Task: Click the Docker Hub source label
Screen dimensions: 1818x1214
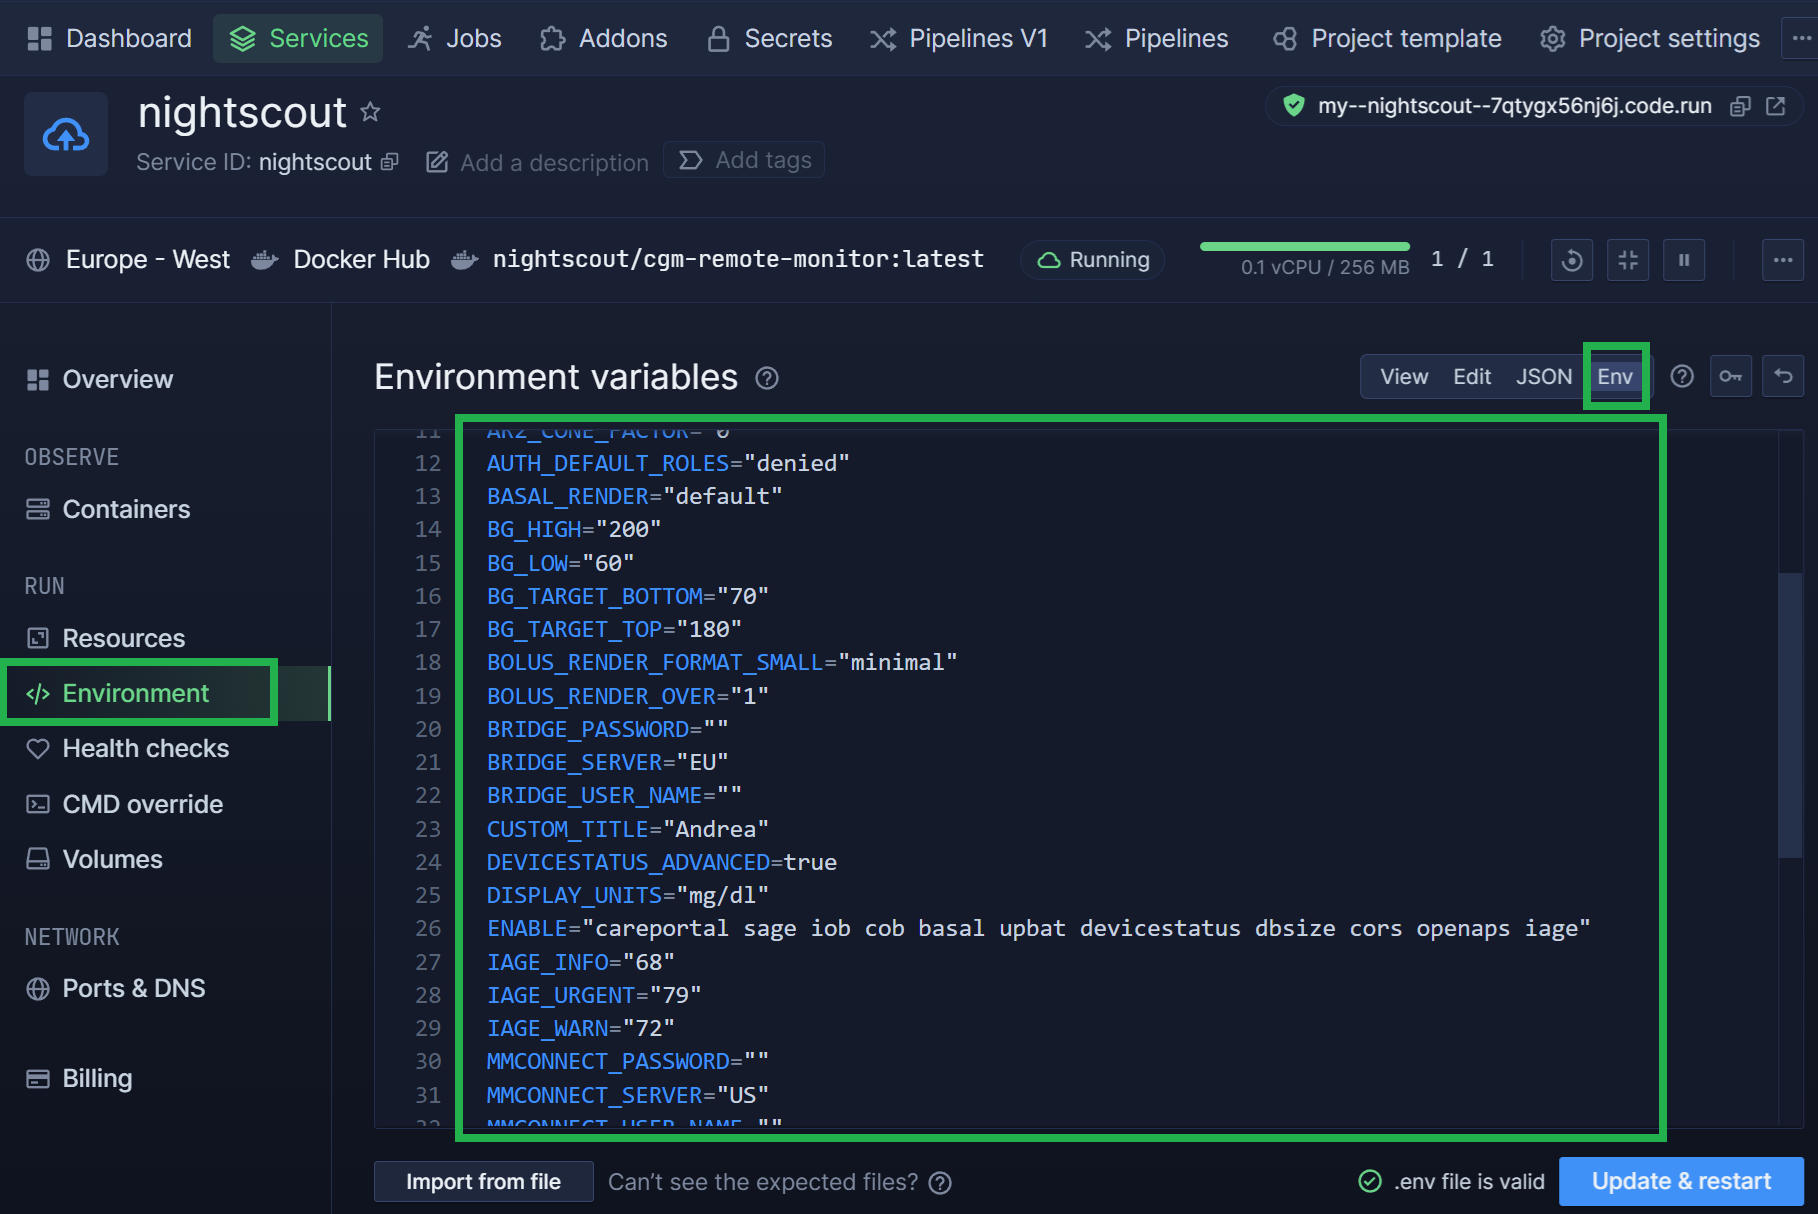Action: pos(340,260)
